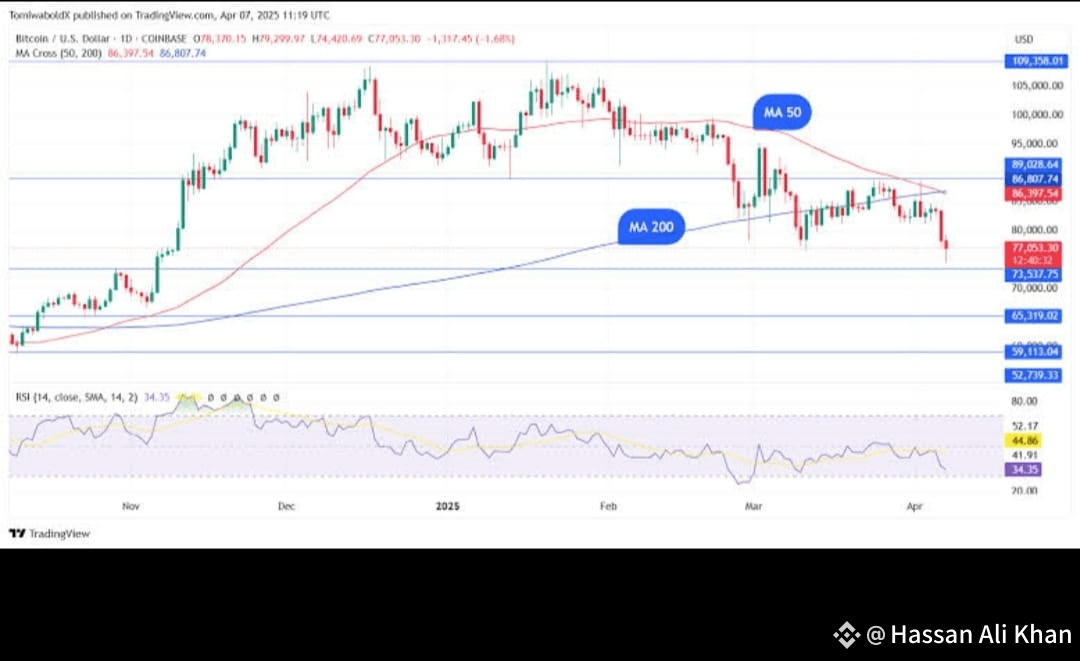Click the 2025 label on time axis
The height and width of the screenshot is (661, 1080).
(448, 506)
